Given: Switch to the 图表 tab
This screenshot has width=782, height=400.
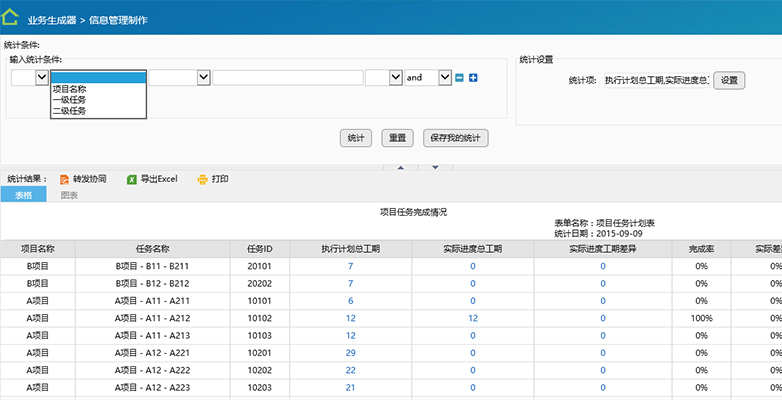Looking at the screenshot, I should (70, 195).
